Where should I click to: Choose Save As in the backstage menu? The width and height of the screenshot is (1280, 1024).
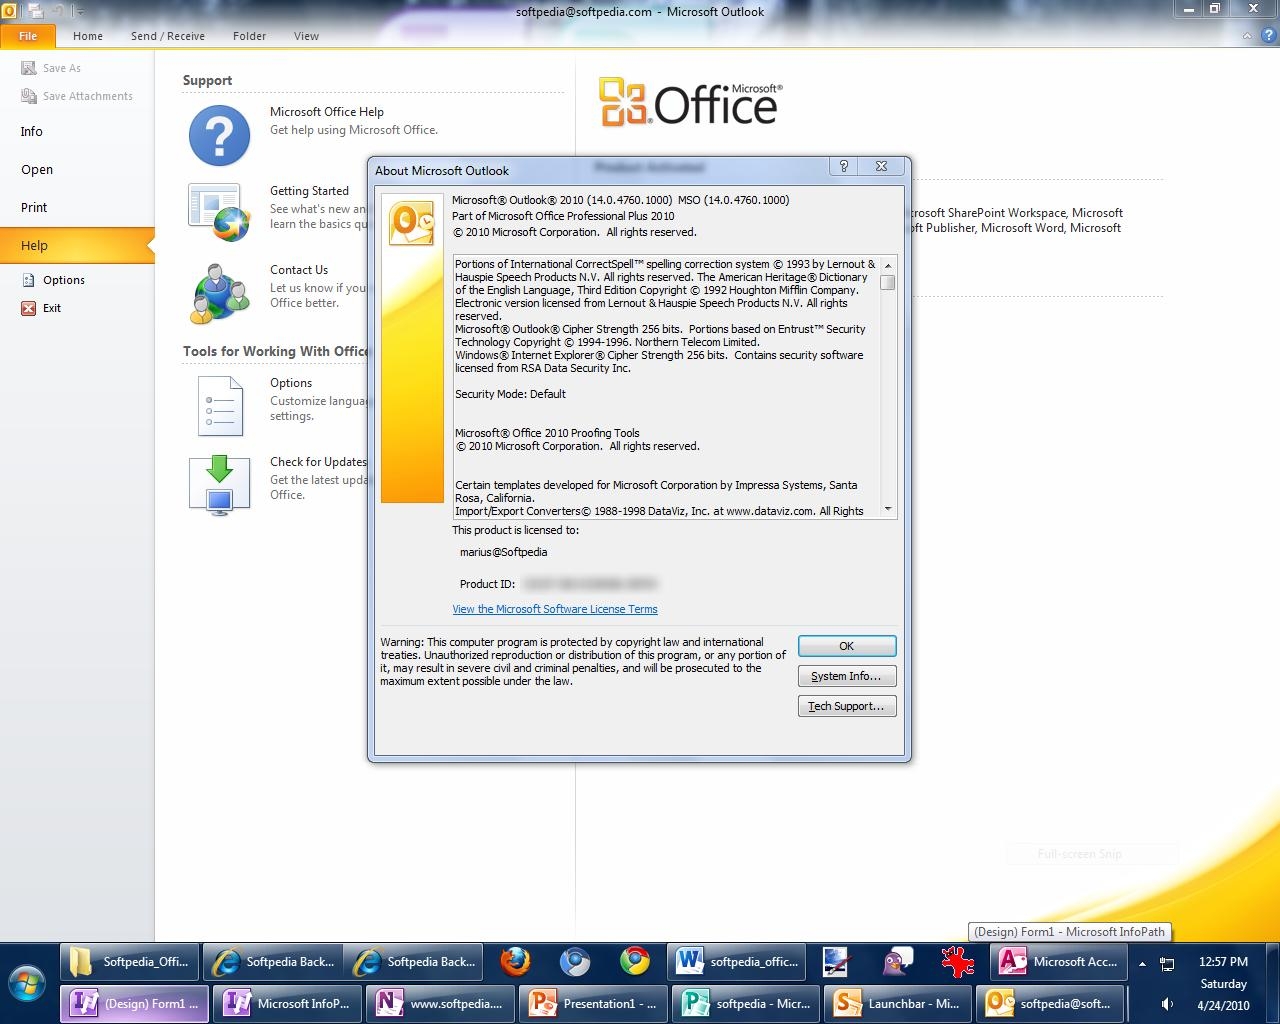[x=51, y=68]
